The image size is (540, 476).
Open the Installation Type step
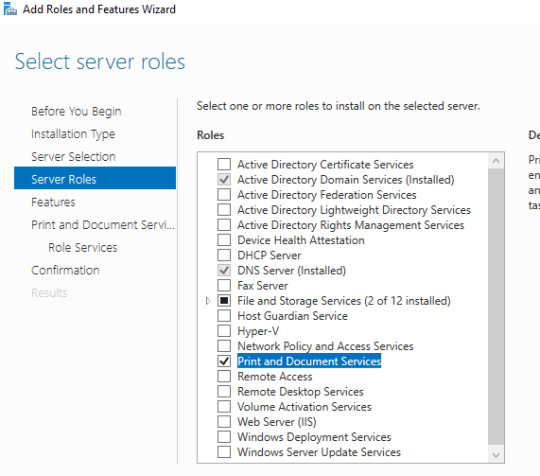coord(73,134)
